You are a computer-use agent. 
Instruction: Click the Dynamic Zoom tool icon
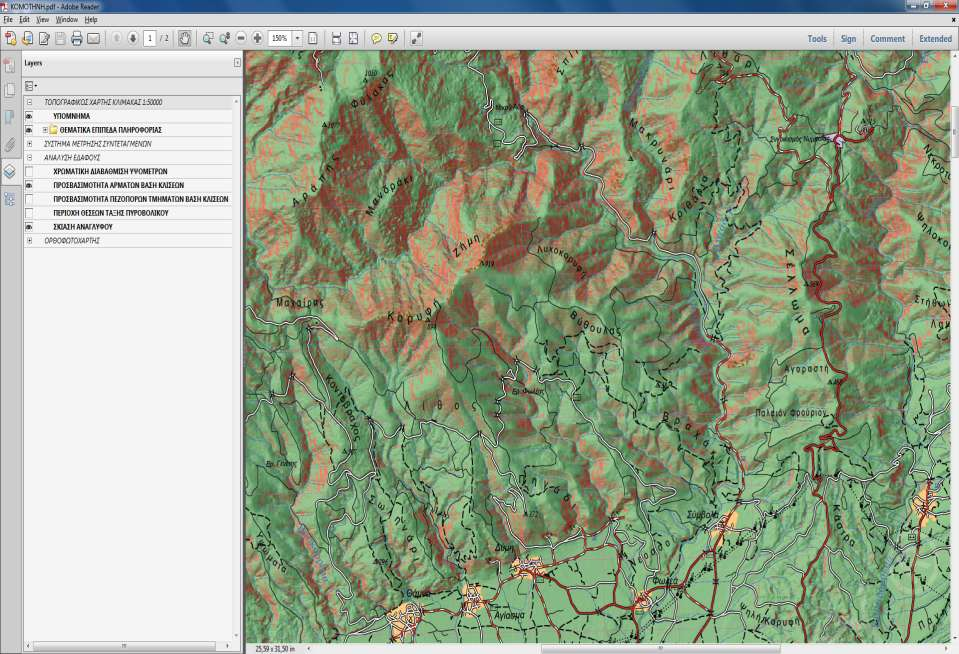[x=224, y=39]
